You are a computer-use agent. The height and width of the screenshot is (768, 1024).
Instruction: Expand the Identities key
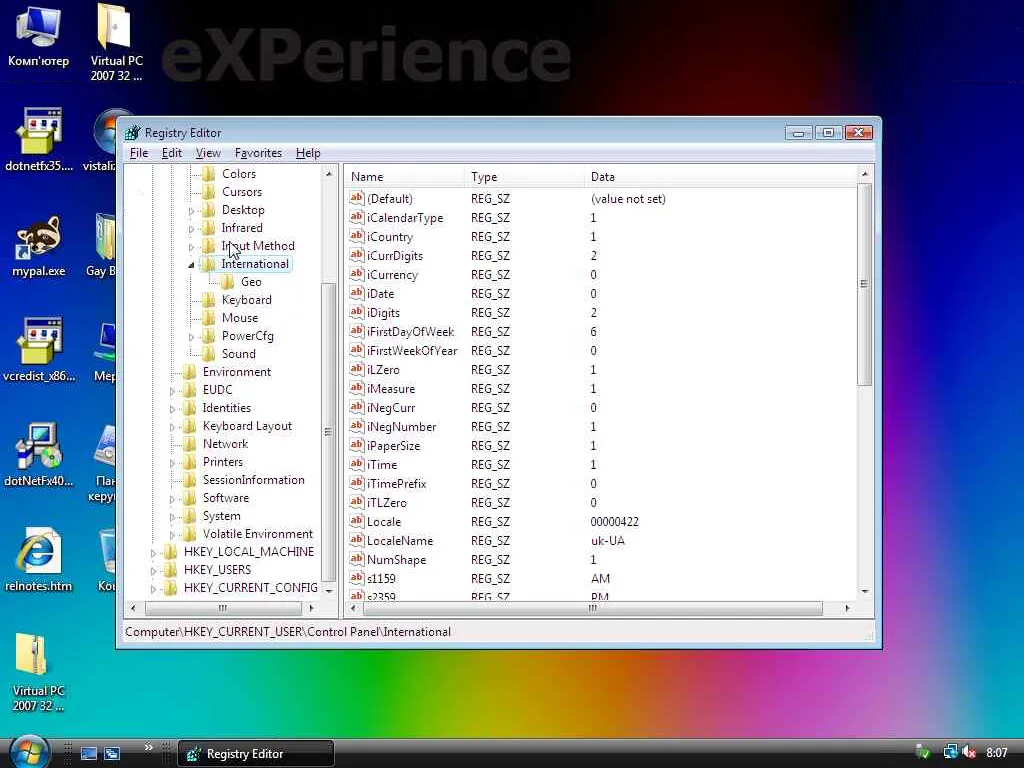pos(172,409)
